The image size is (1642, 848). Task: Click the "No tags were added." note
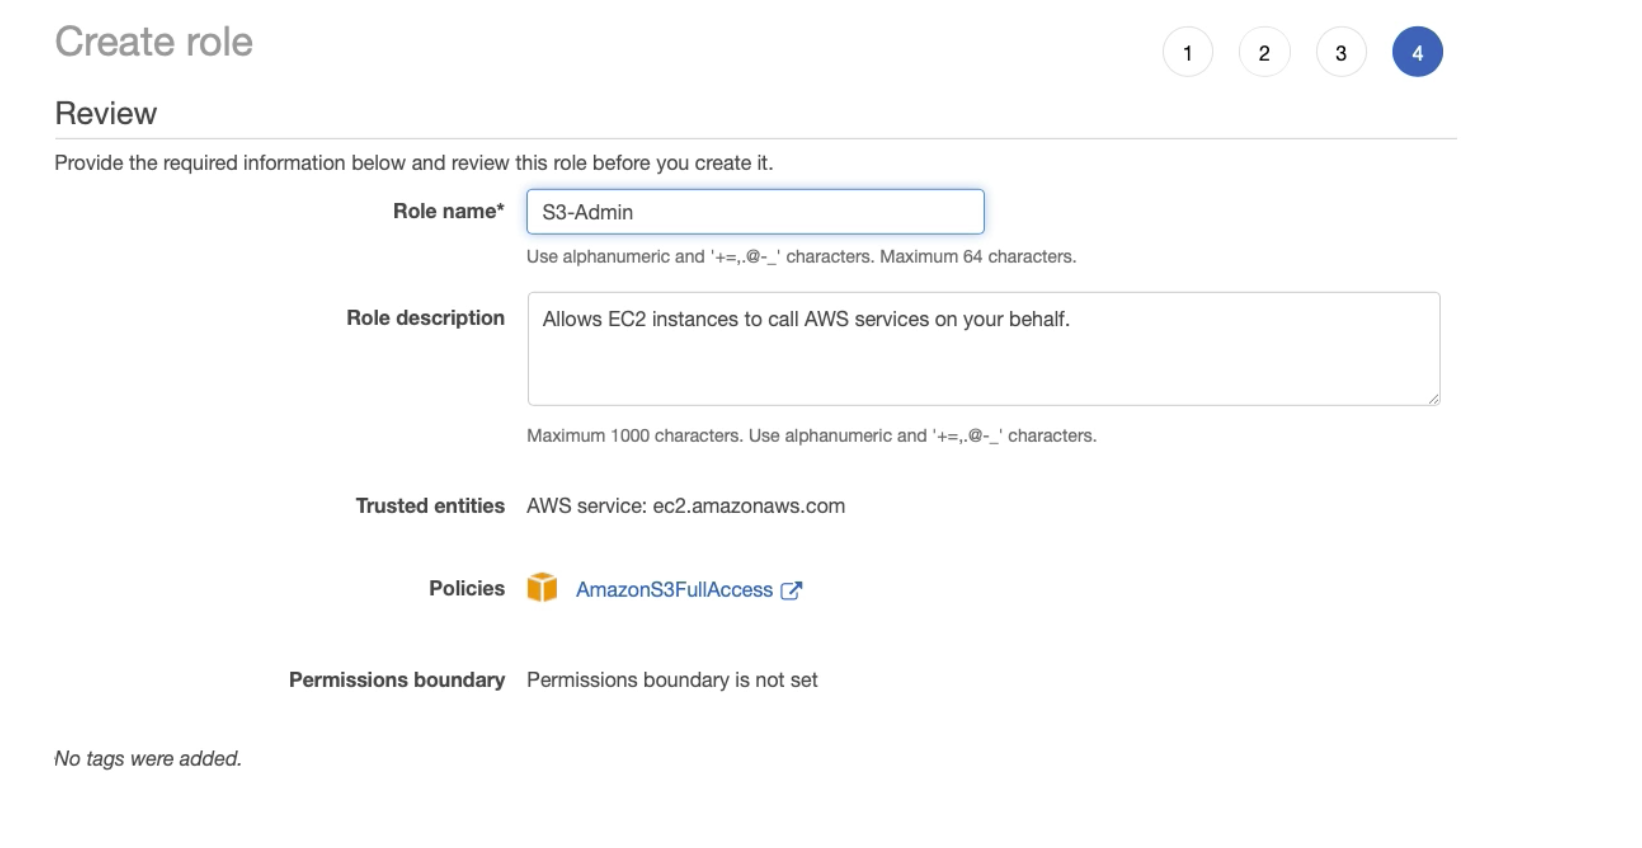(x=148, y=758)
